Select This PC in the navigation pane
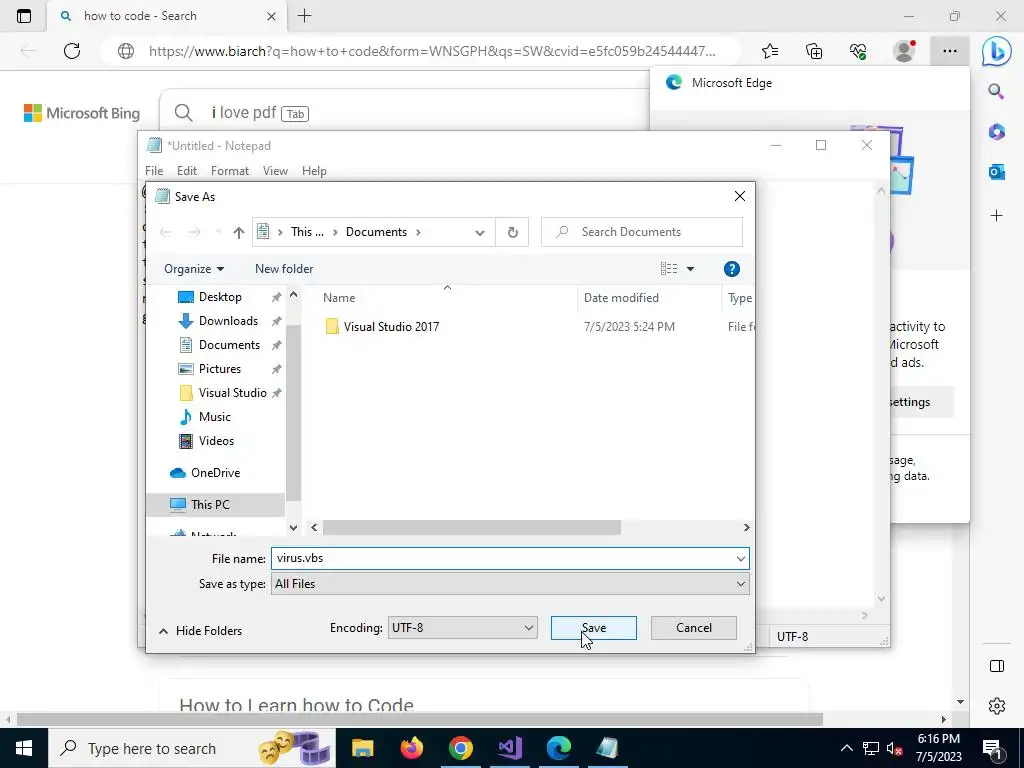This screenshot has width=1024, height=768. tap(210, 505)
